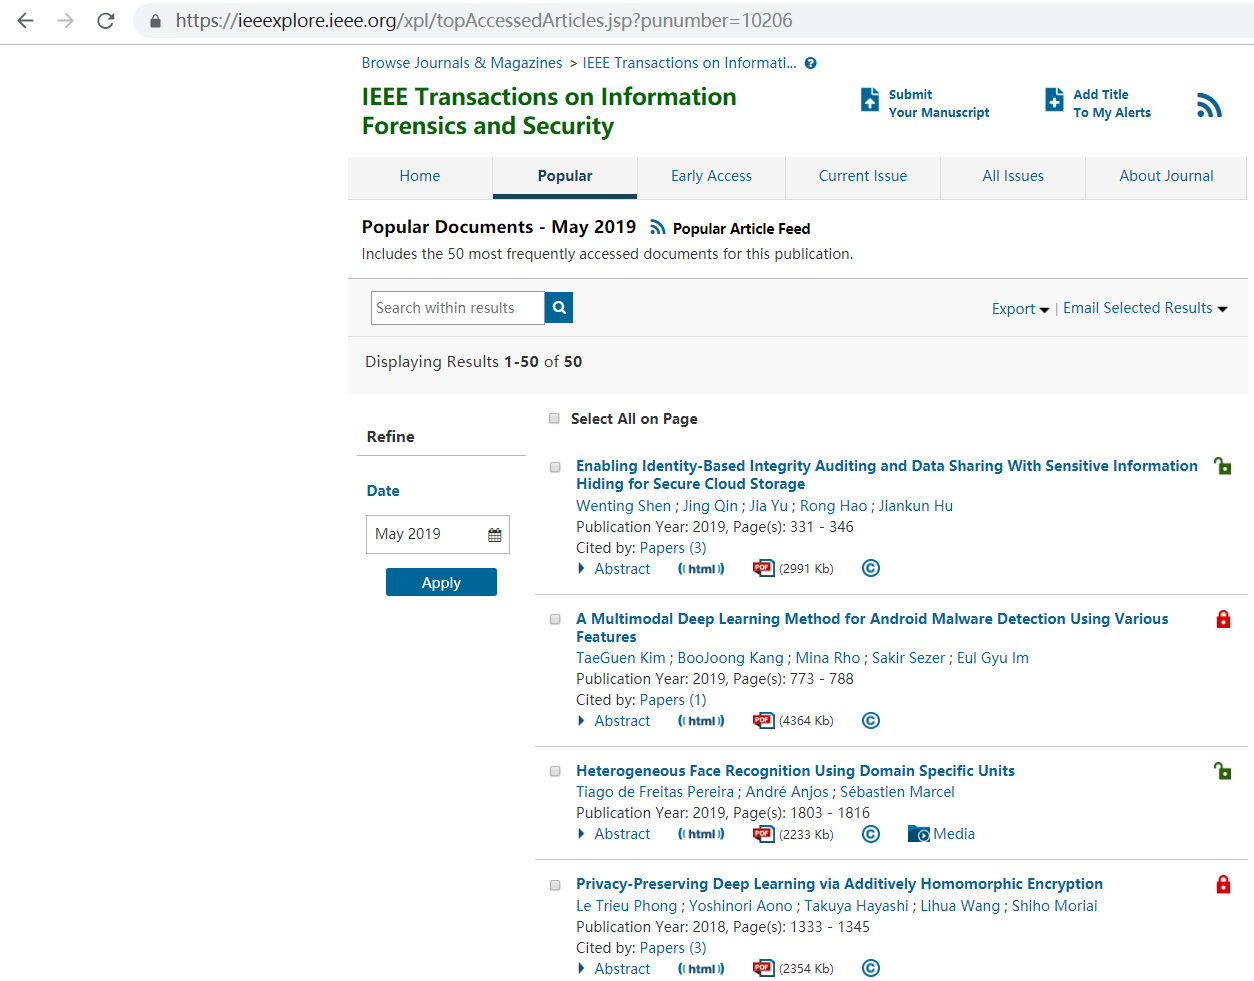Open author link Wenting Shen

(x=623, y=506)
